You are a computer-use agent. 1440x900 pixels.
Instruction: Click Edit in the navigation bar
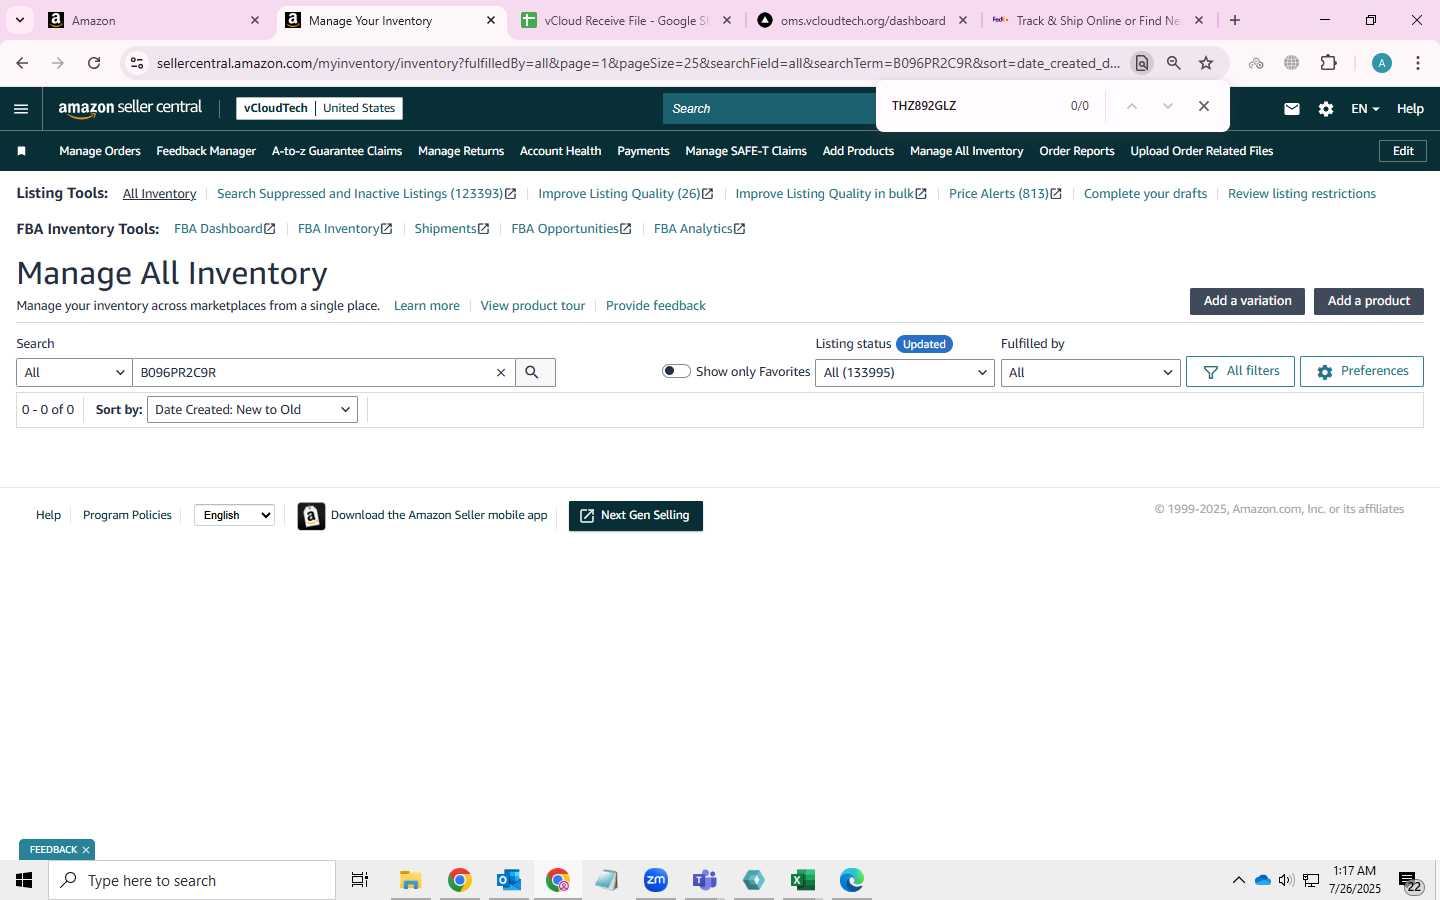tap(1403, 151)
